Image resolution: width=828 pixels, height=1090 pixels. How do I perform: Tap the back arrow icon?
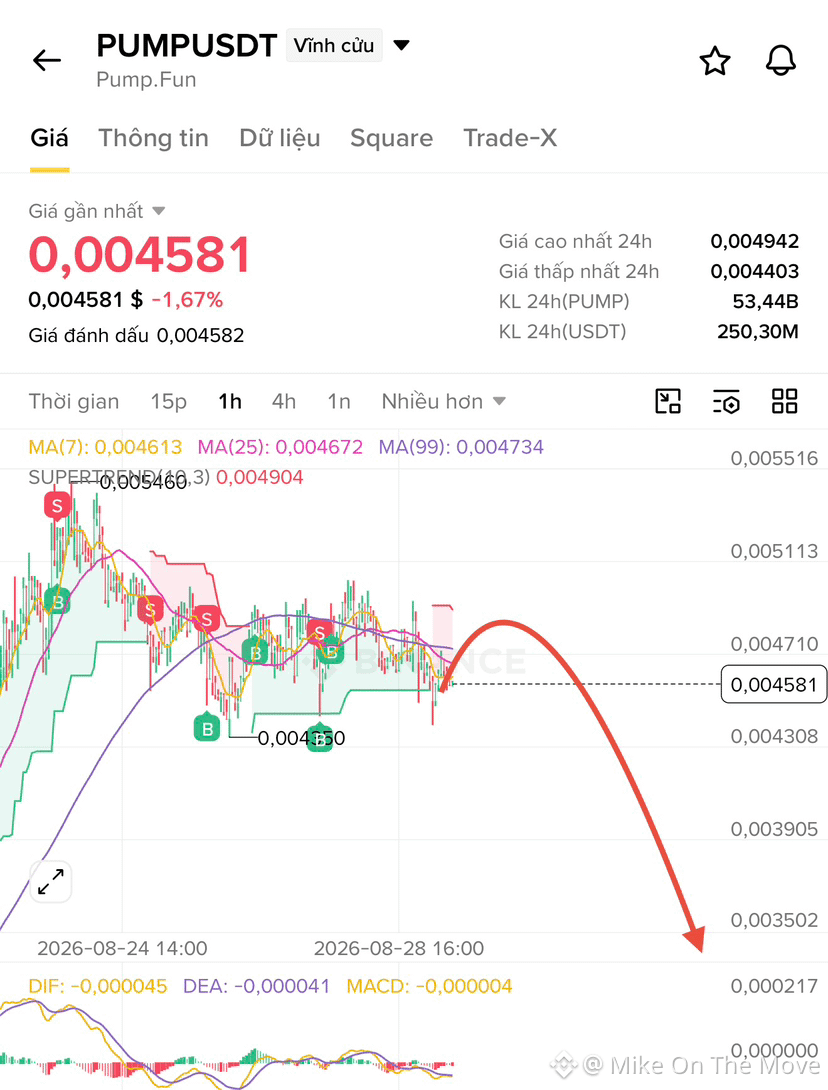point(47,60)
